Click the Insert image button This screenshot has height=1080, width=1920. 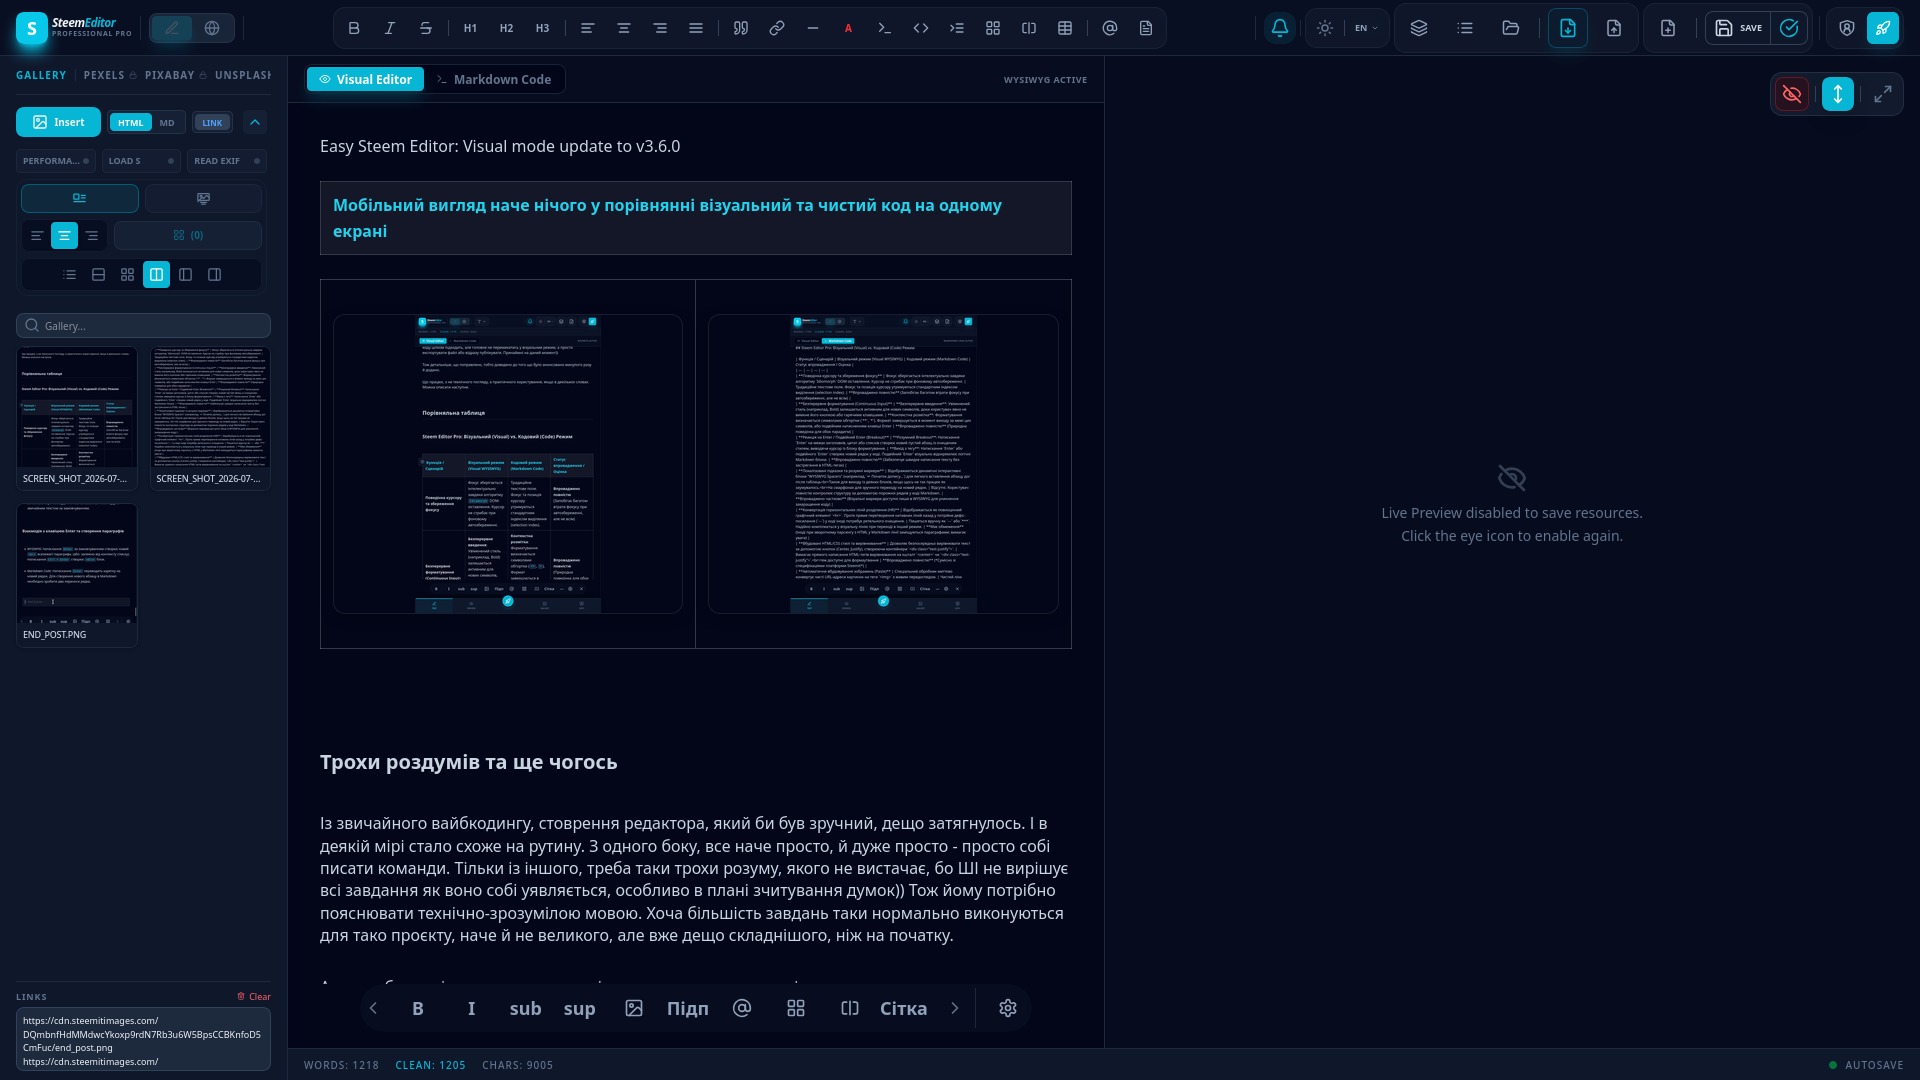click(58, 122)
